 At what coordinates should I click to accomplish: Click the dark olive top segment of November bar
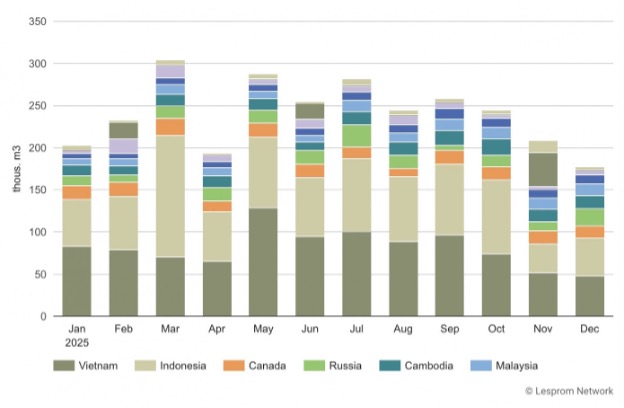pos(543,169)
